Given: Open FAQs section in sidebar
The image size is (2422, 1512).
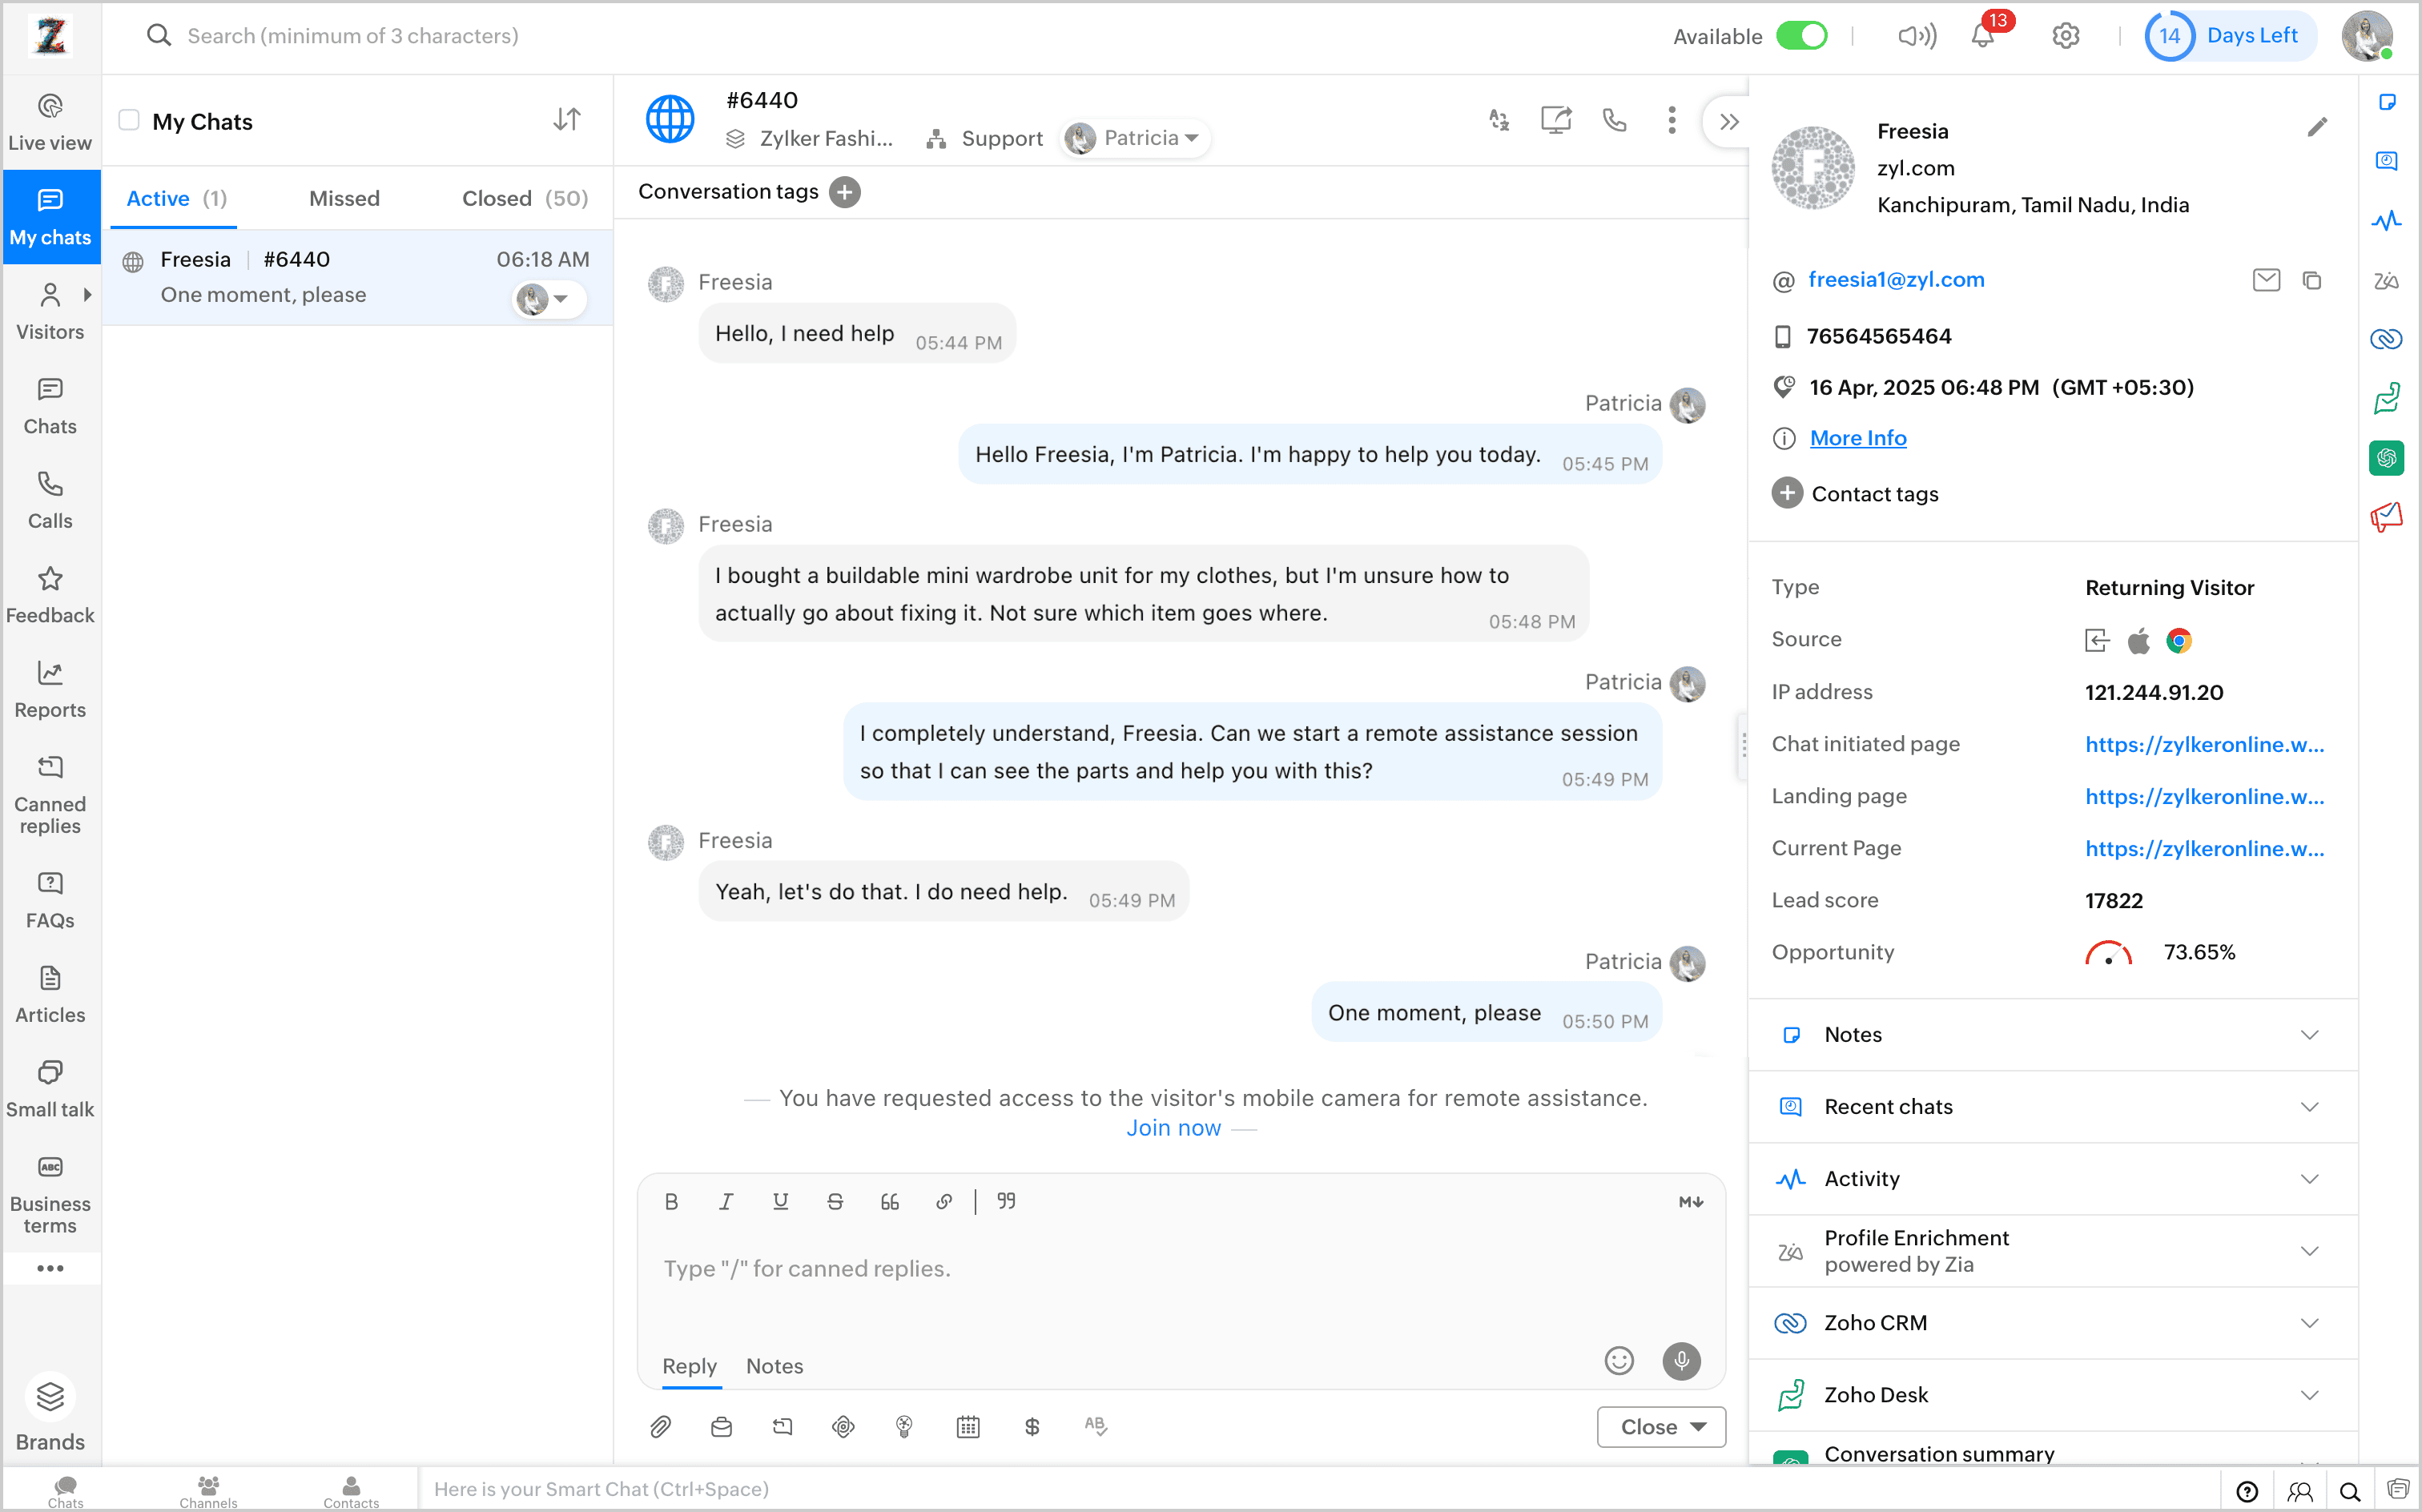Looking at the screenshot, I should click(x=50, y=900).
